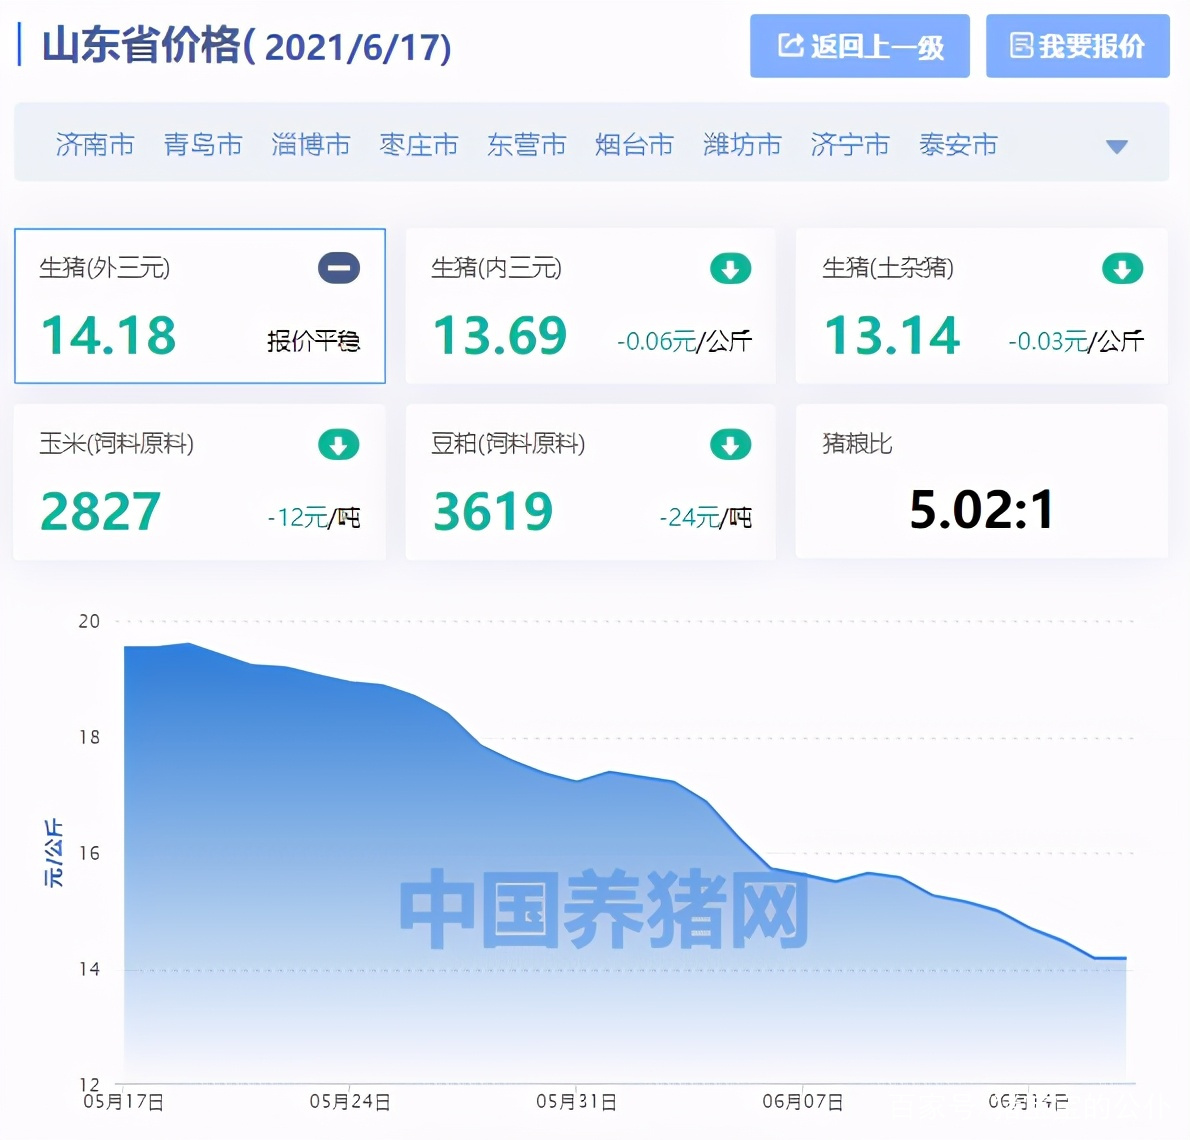Click the stable-price minus icon on 生猪(外三元)
This screenshot has width=1190, height=1140.
[338, 268]
